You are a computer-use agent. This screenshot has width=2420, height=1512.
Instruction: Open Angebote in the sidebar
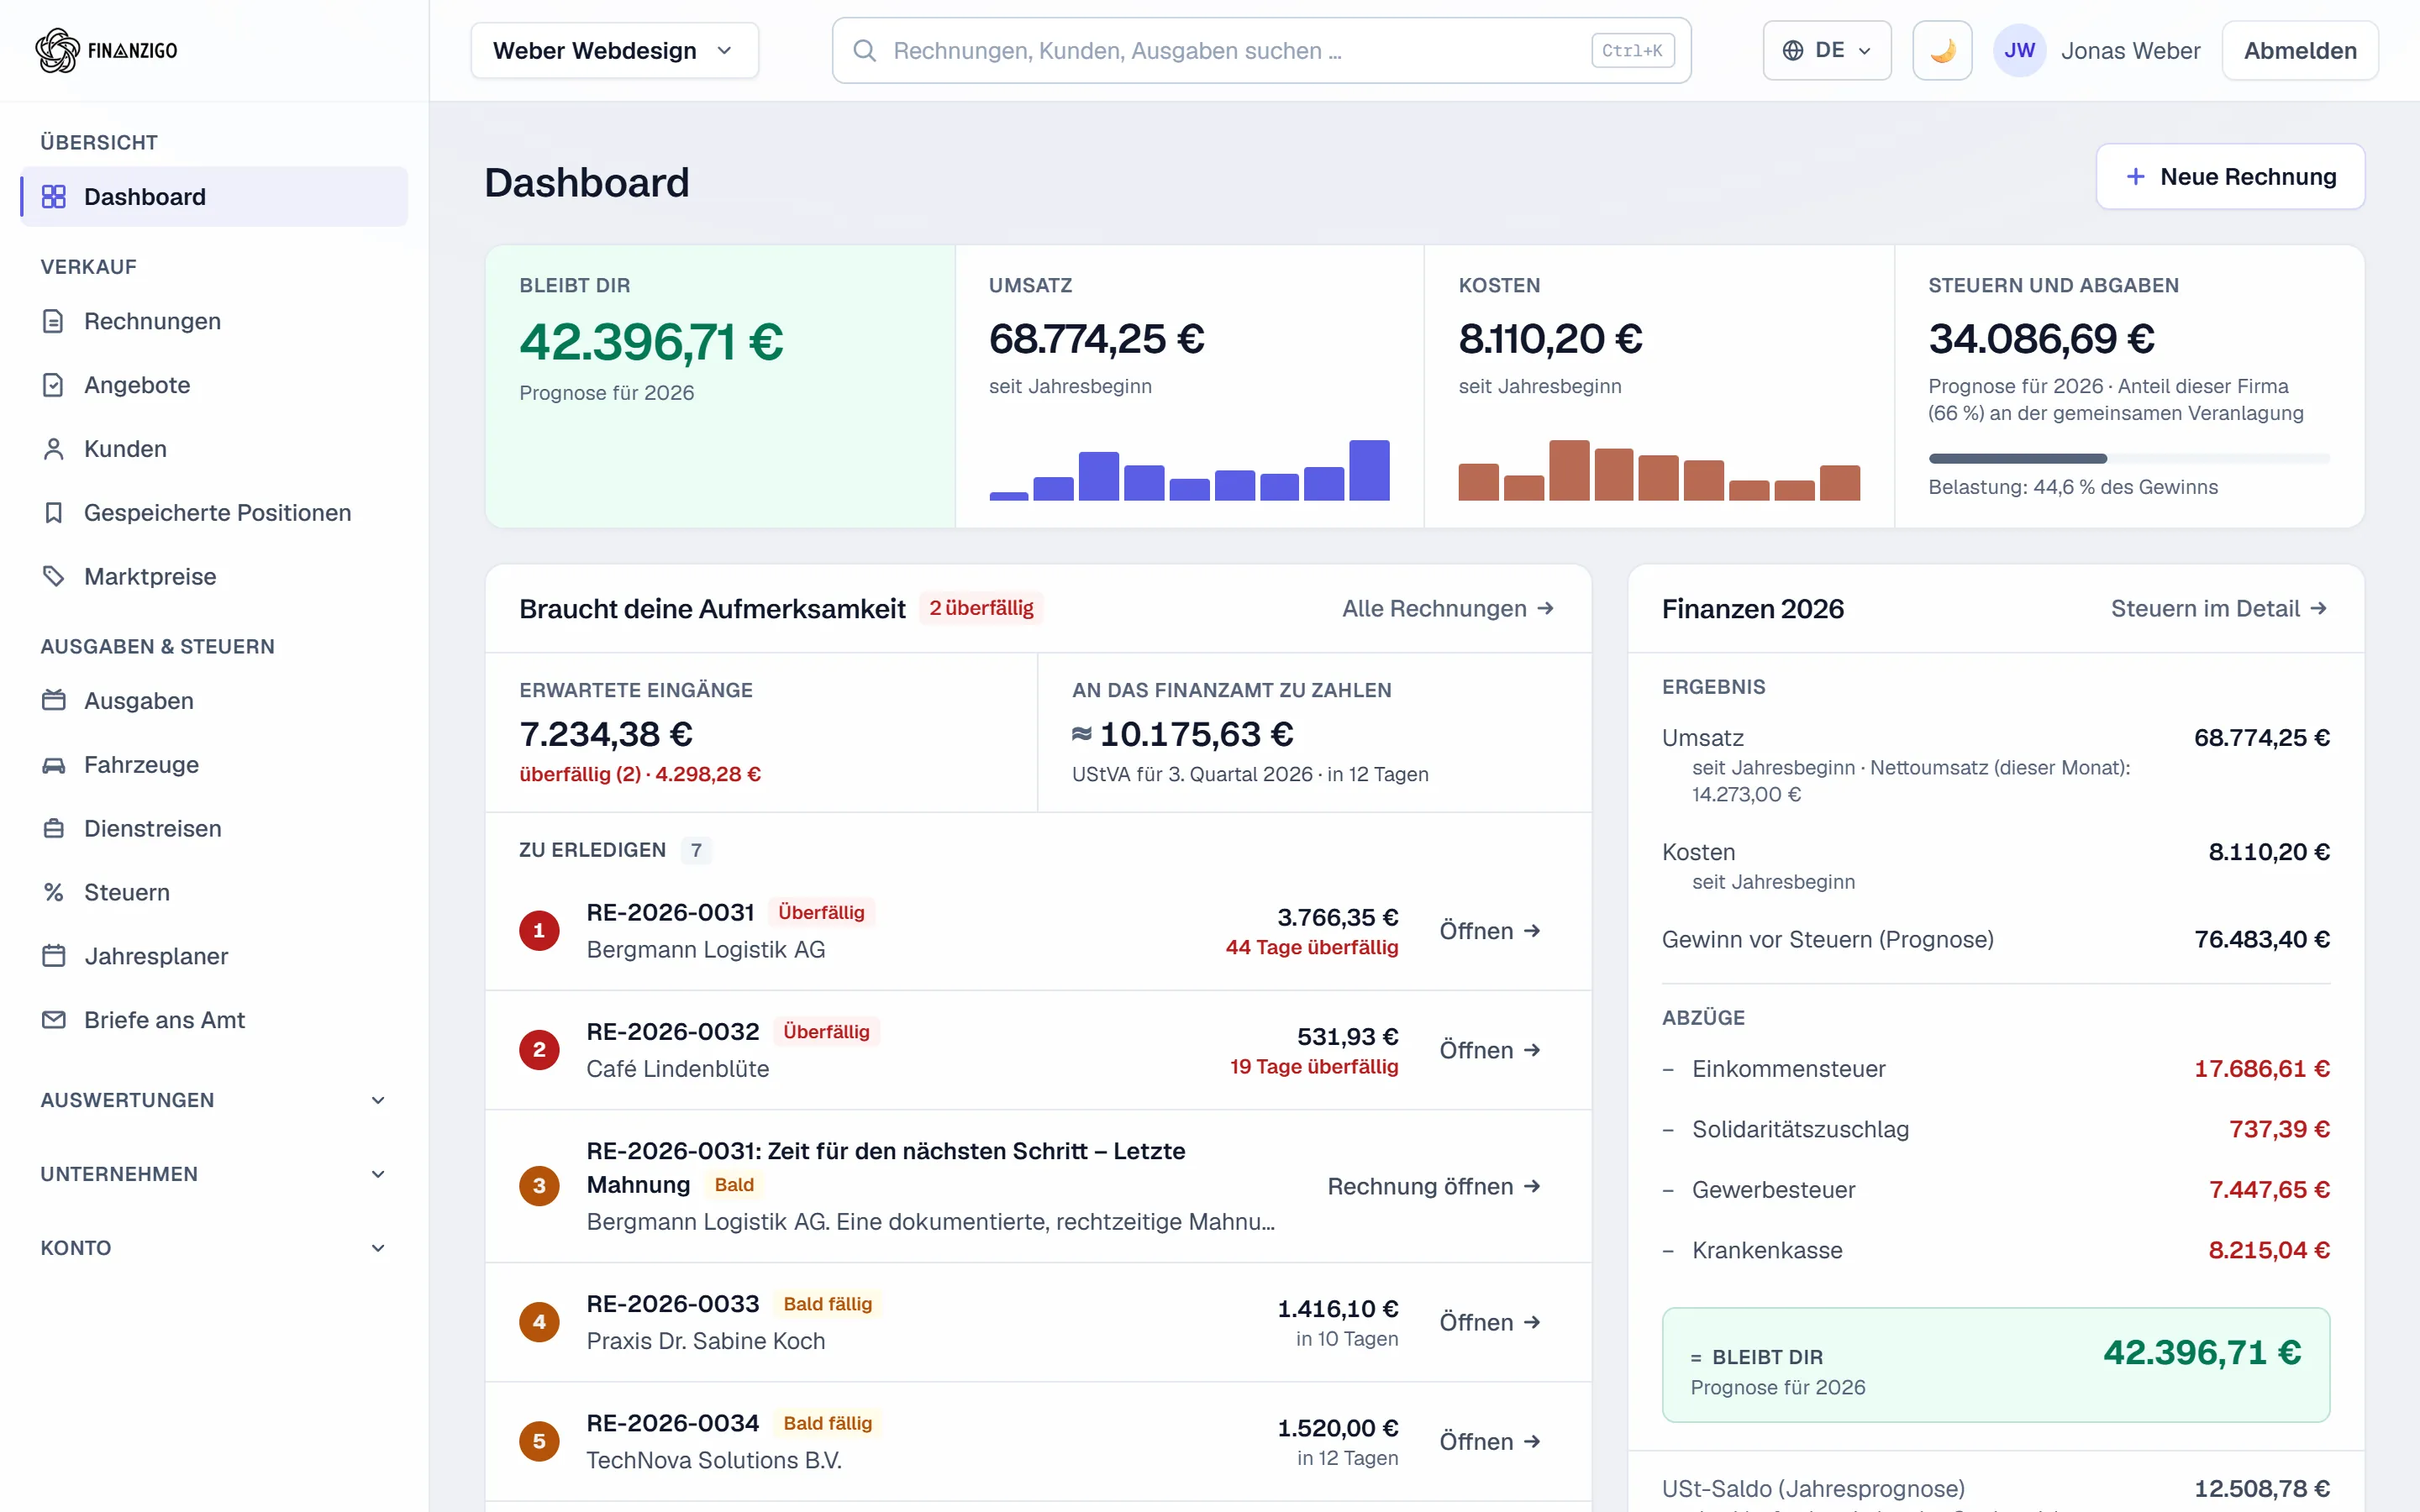tap(214, 385)
